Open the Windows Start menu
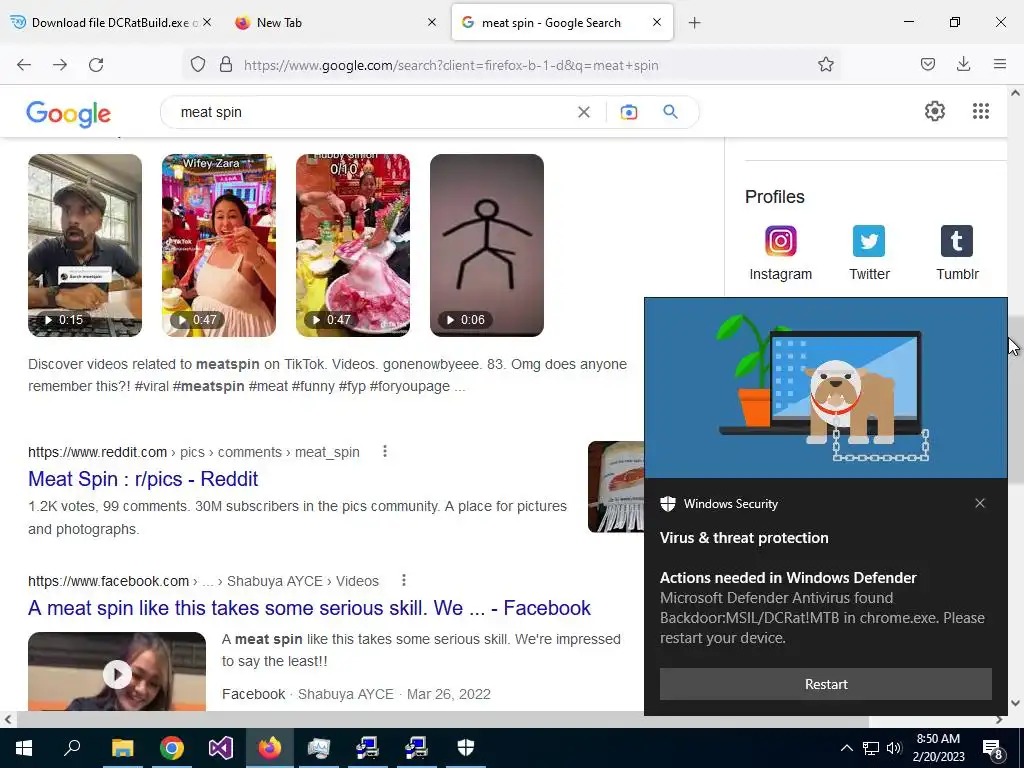 click(x=24, y=748)
